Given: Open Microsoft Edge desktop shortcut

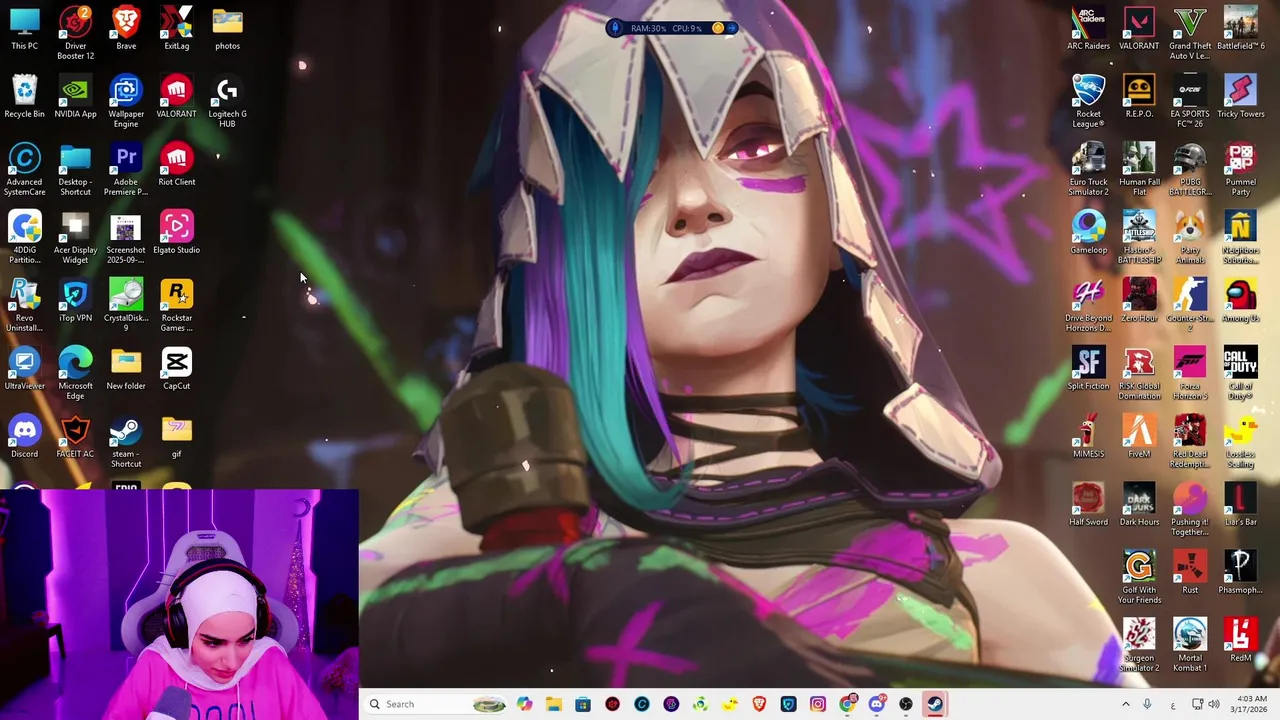Looking at the screenshot, I should 75,372.
